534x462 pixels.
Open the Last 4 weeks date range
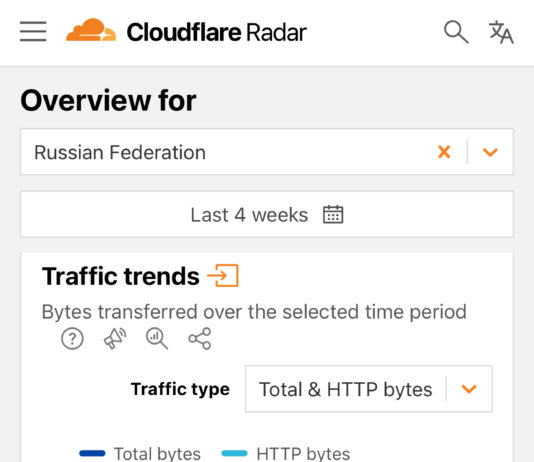(267, 214)
